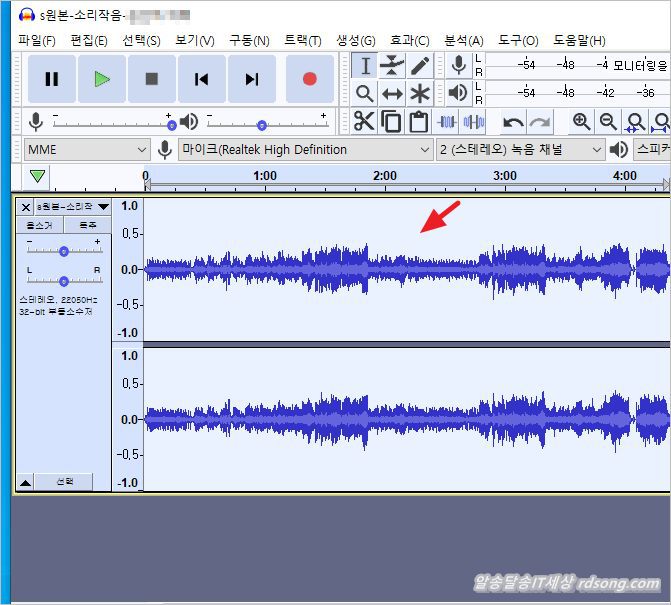
Task: Click the track 선택 button
Action: click(64, 482)
